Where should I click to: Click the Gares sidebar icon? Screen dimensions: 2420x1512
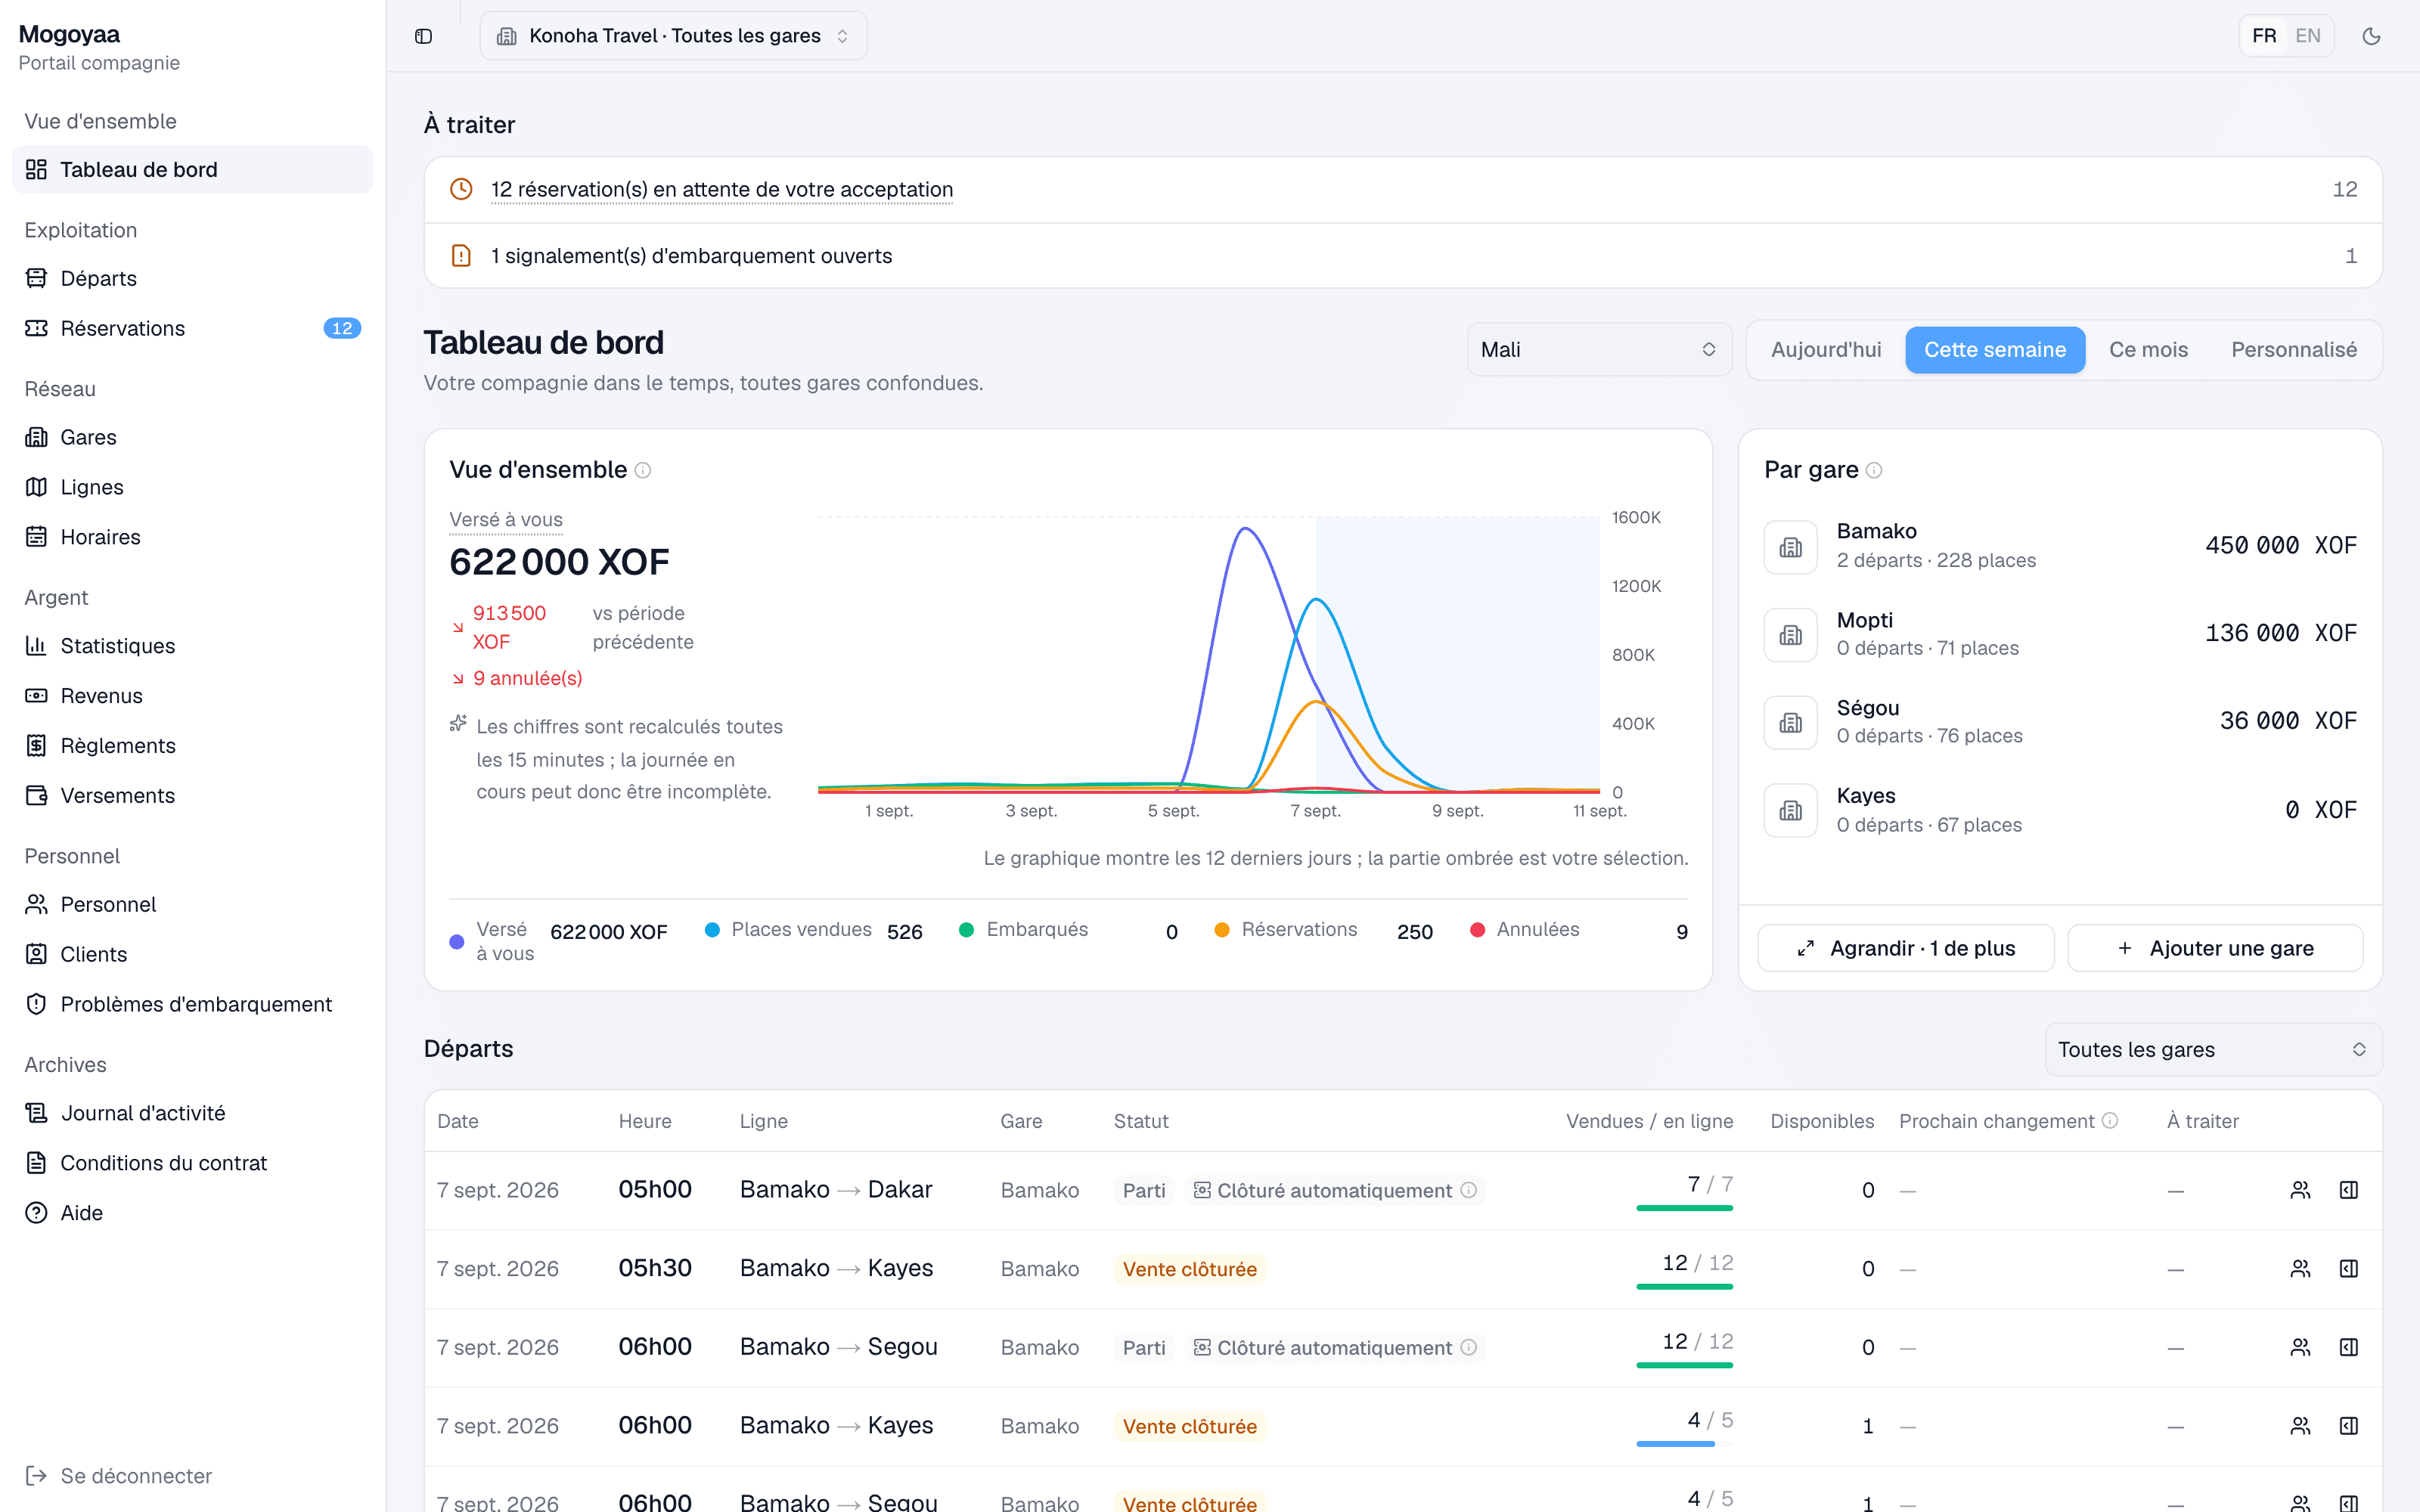coord(36,437)
